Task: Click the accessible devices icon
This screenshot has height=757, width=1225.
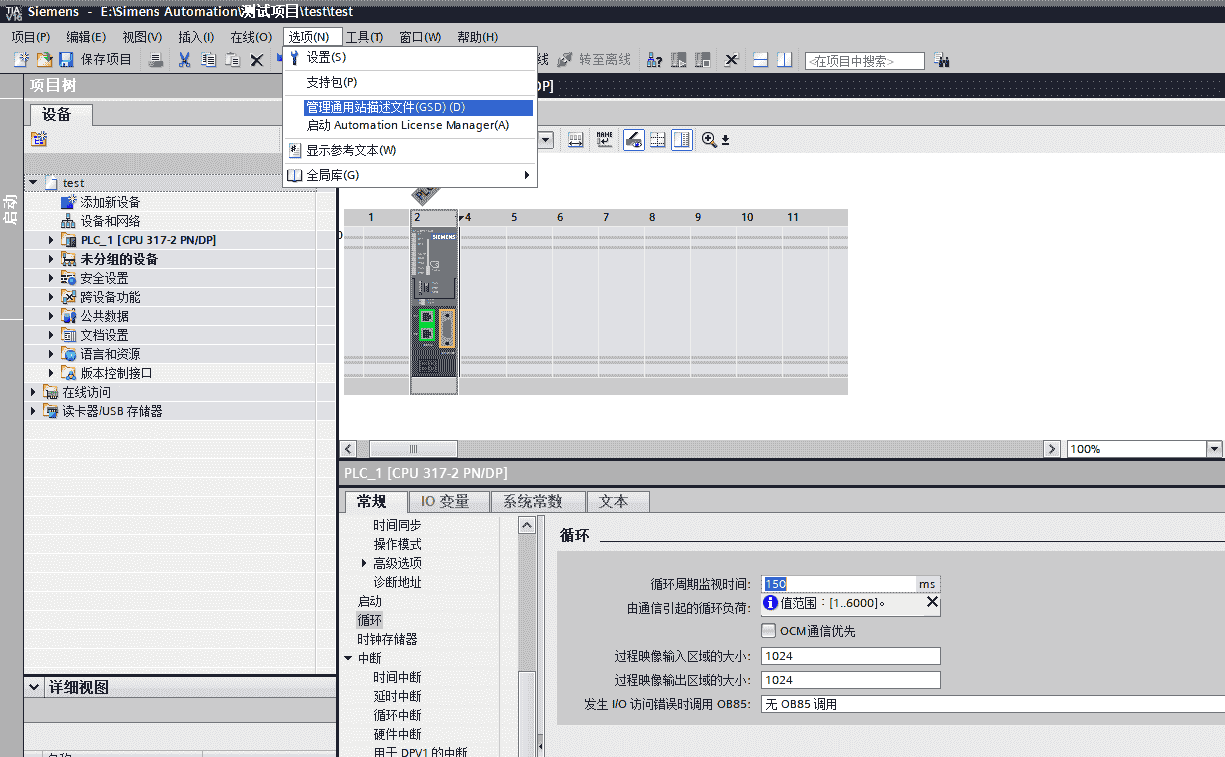Action: pos(654,60)
